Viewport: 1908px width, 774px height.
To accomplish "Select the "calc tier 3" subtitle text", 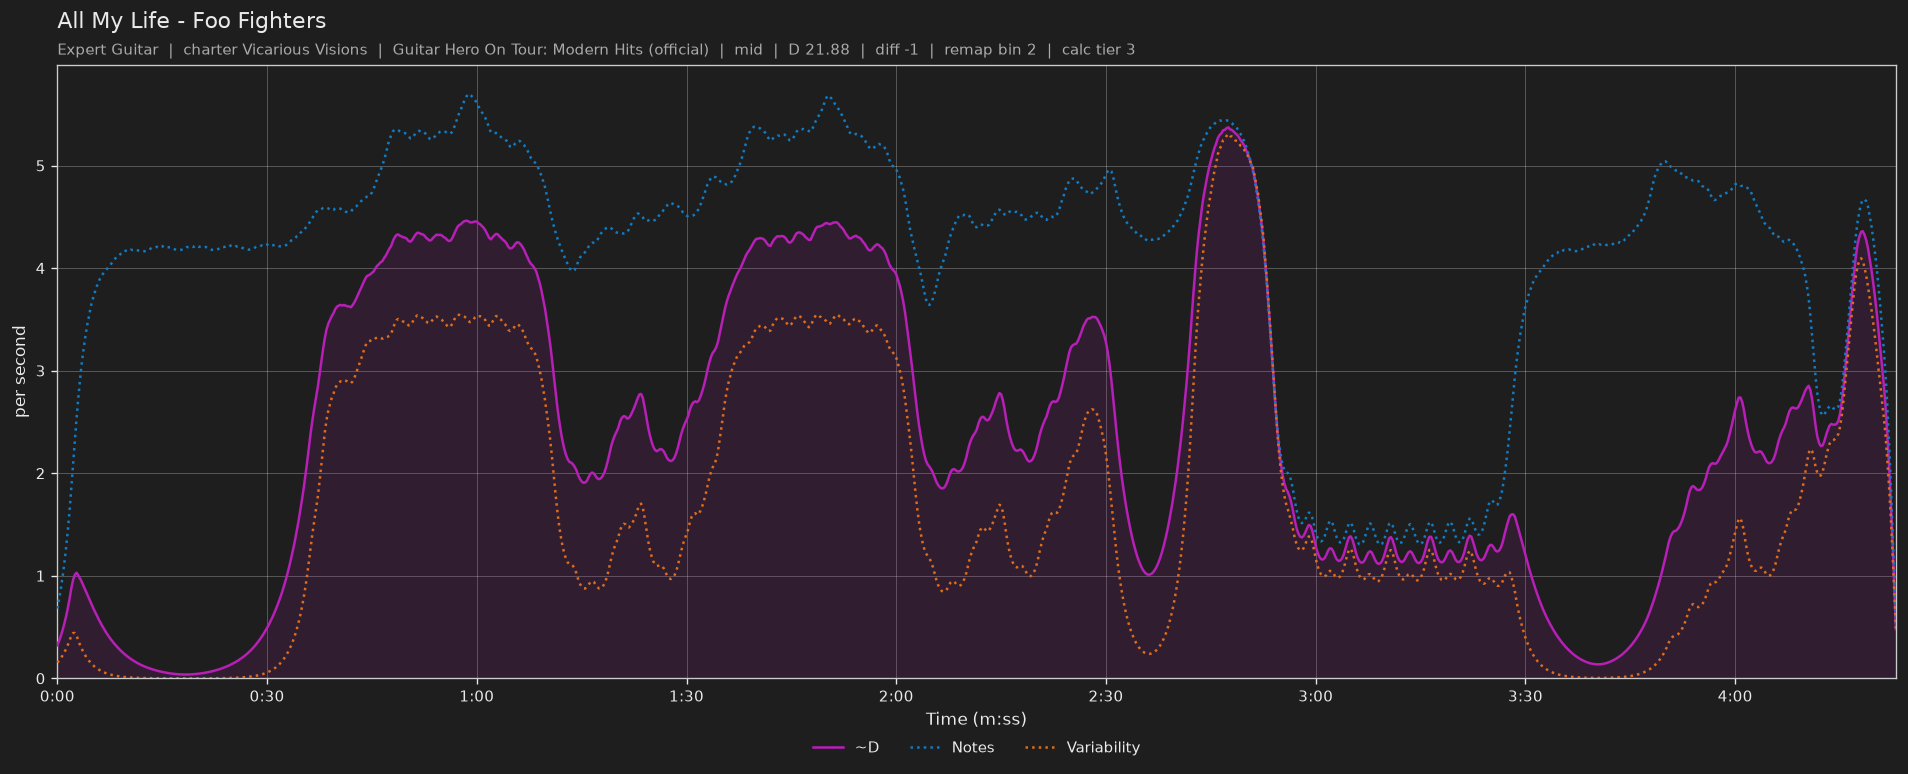I will pyautogui.click(x=1098, y=50).
